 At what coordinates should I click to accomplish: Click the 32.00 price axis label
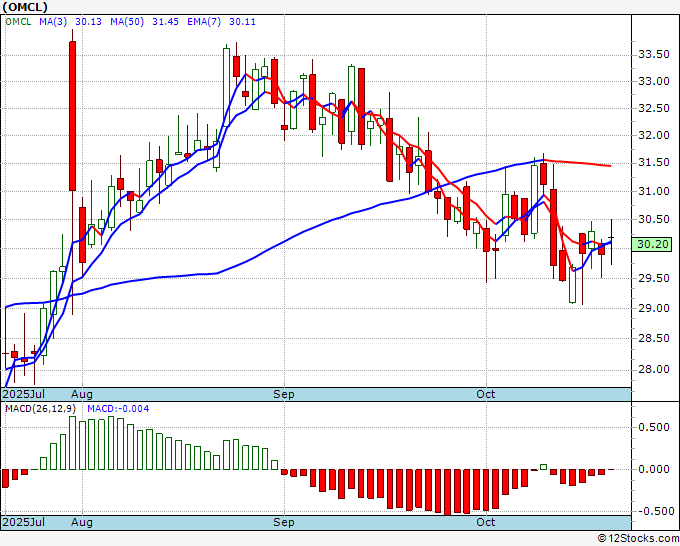pos(654,135)
